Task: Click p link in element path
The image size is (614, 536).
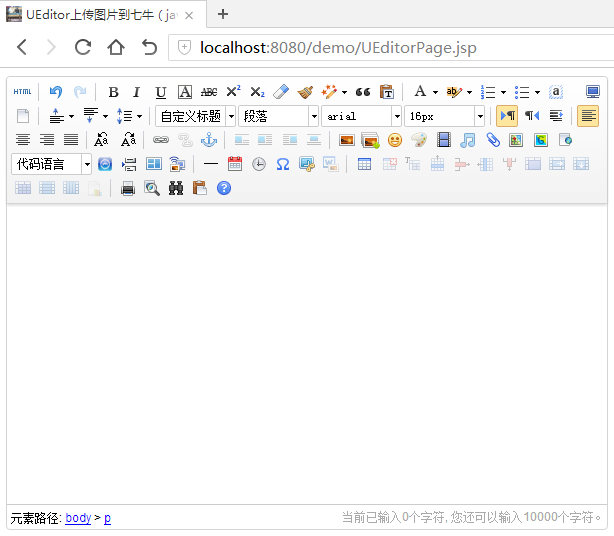Action: point(107,519)
